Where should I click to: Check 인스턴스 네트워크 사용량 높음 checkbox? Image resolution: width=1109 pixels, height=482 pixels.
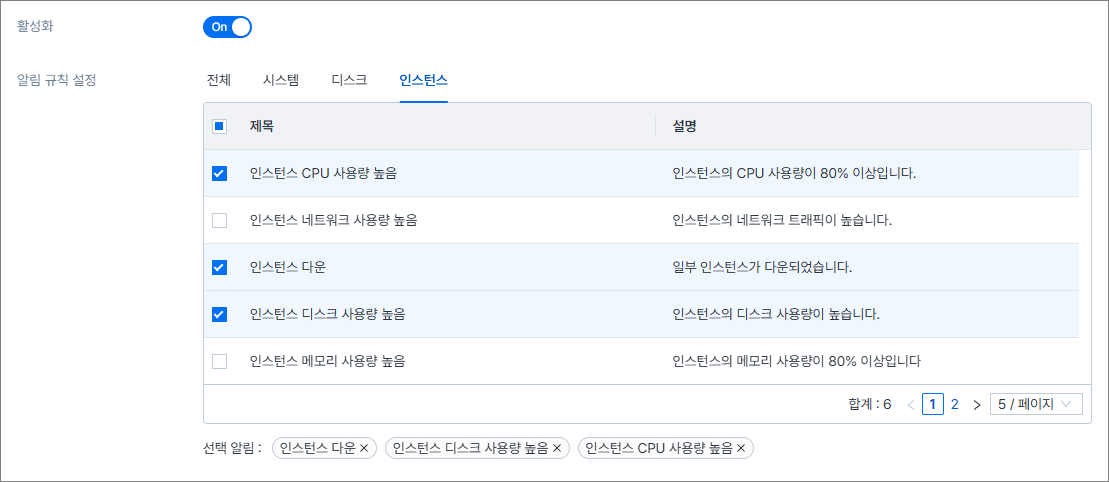coord(220,220)
